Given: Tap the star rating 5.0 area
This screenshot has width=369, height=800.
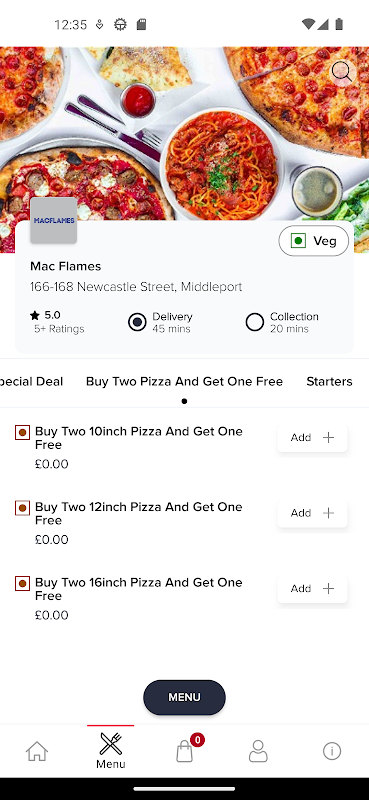Looking at the screenshot, I should [x=57, y=321].
